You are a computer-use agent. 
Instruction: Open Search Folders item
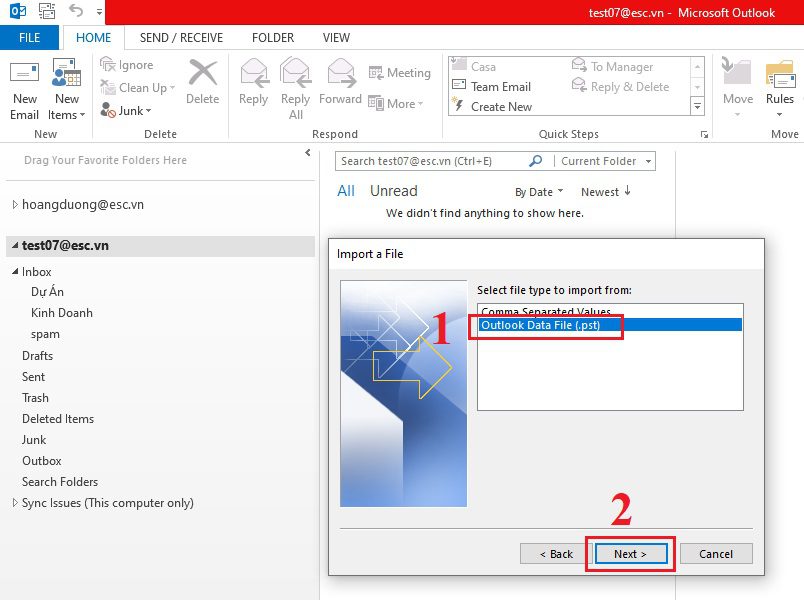pos(59,482)
